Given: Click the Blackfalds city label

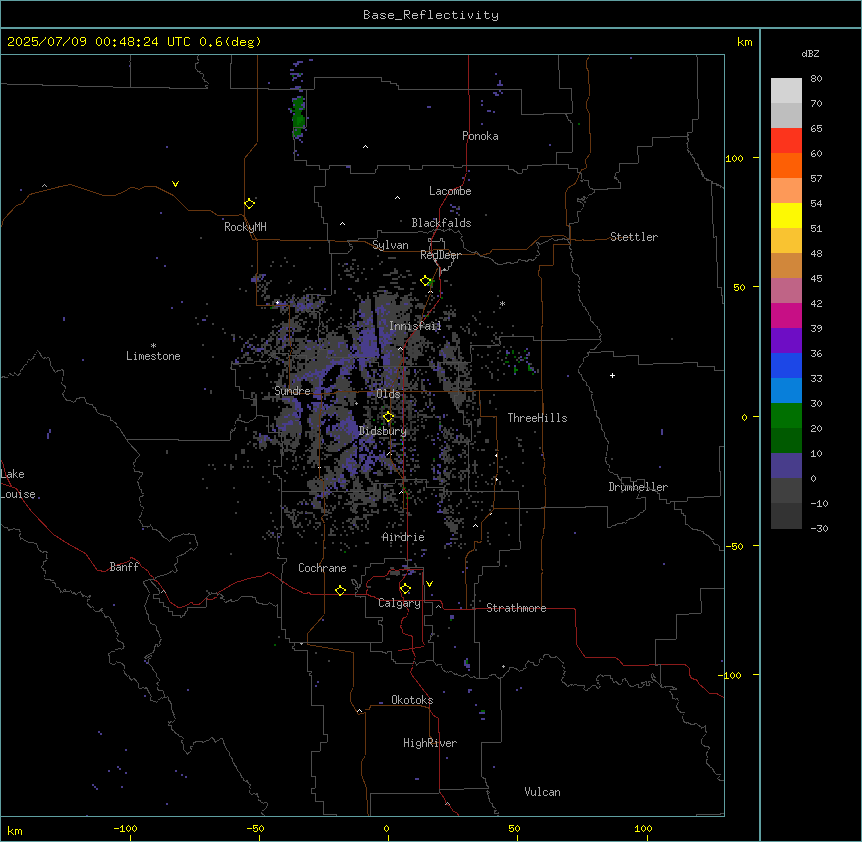Looking at the screenshot, I should pos(441,223).
